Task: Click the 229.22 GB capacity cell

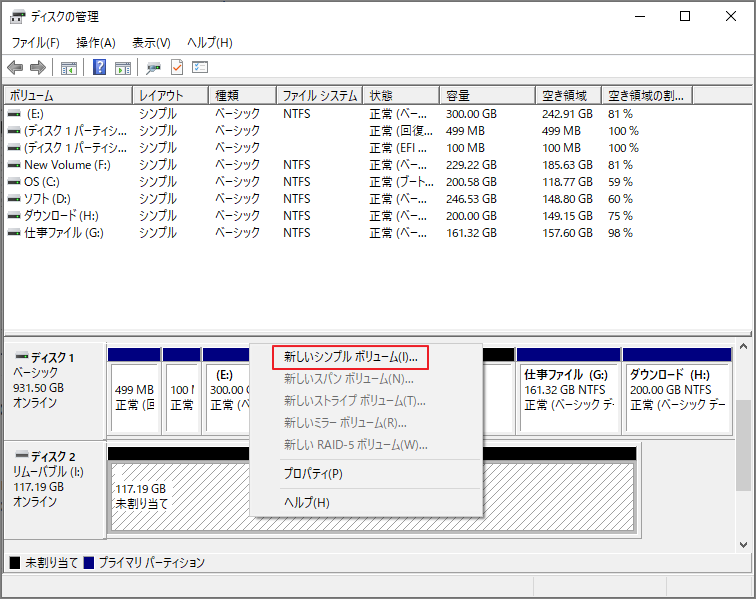Action: tap(472, 165)
